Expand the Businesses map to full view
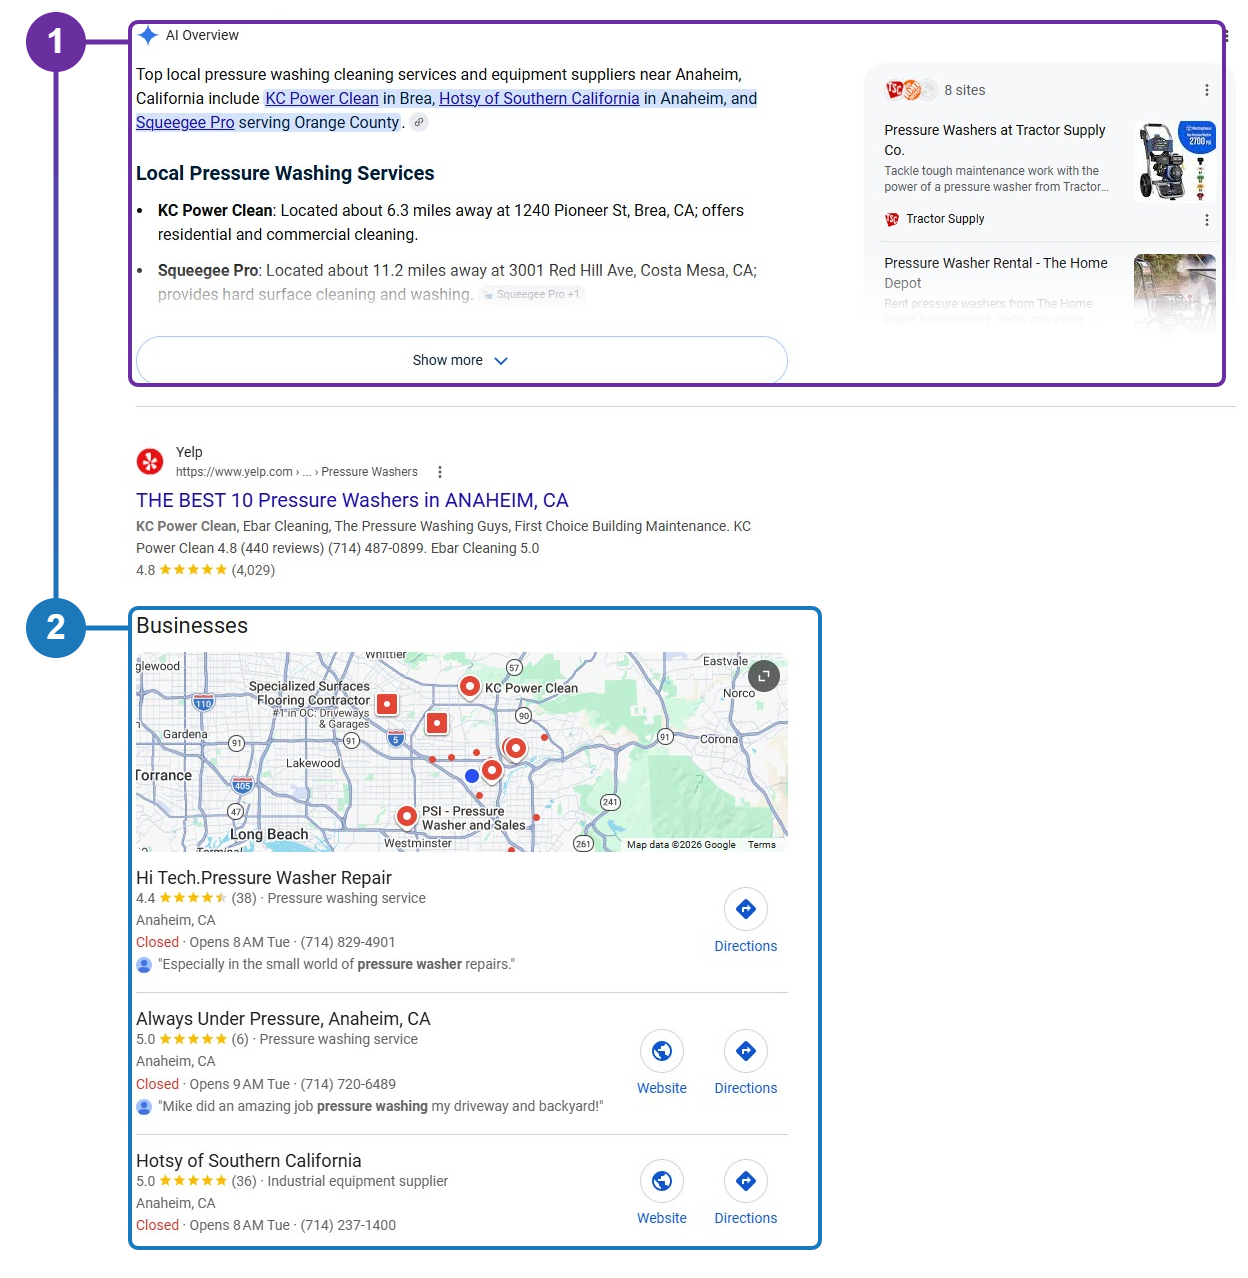The width and height of the screenshot is (1248, 1278). tap(764, 676)
